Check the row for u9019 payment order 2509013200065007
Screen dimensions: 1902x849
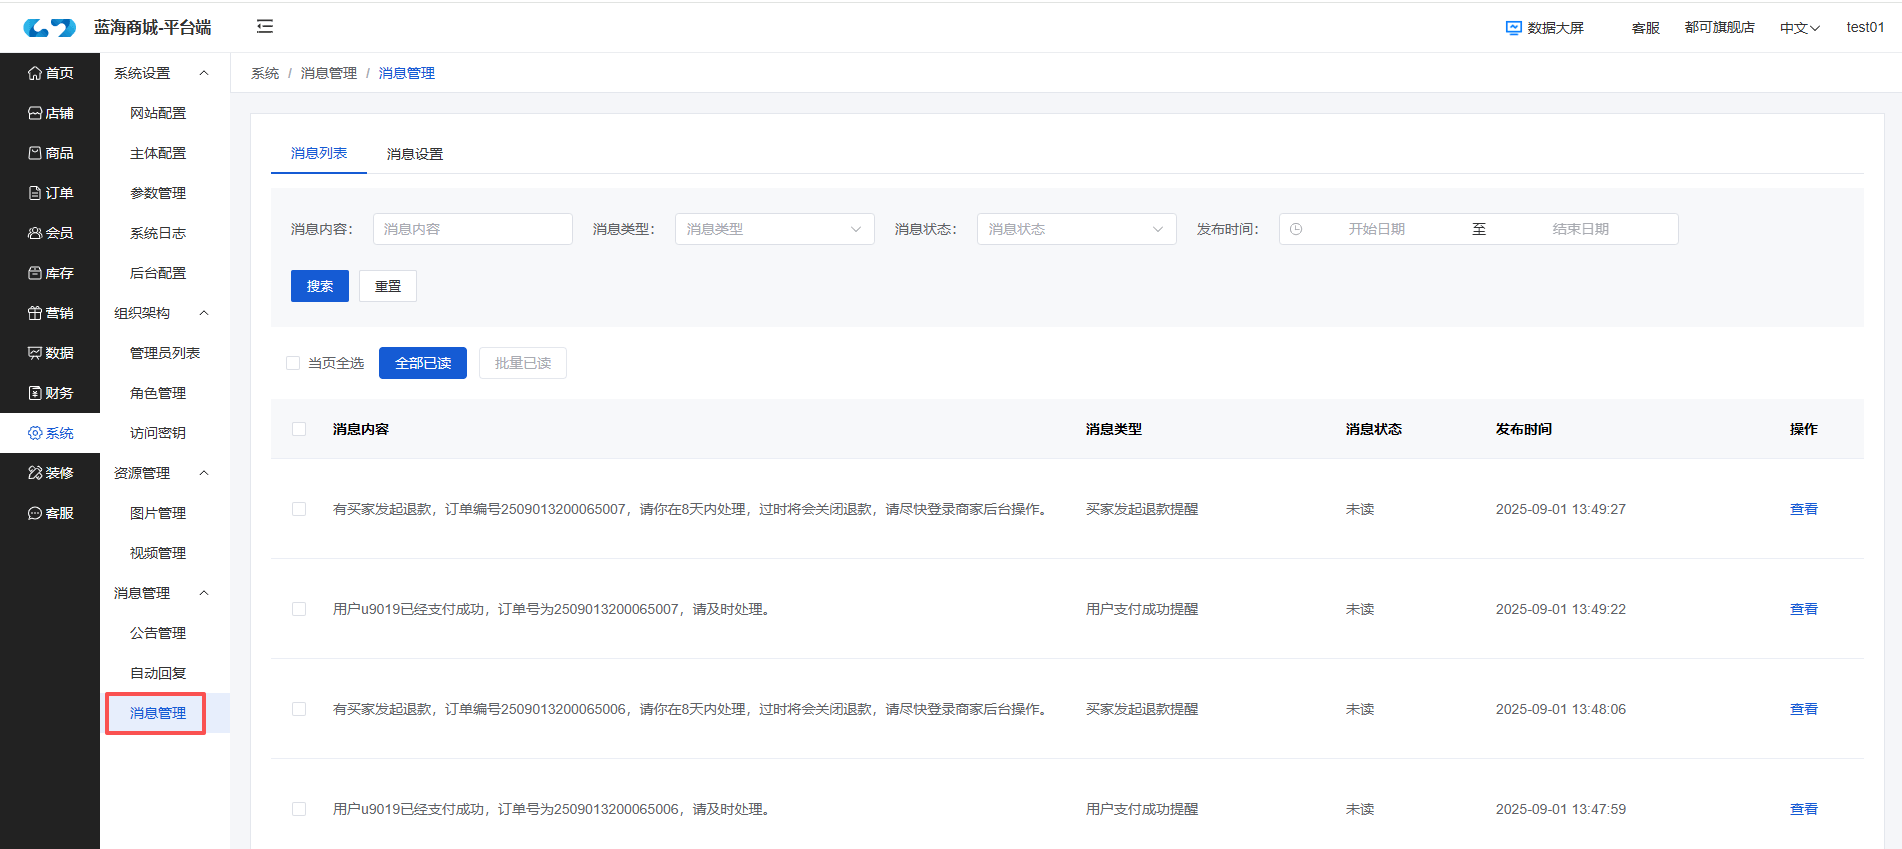[x=299, y=609]
